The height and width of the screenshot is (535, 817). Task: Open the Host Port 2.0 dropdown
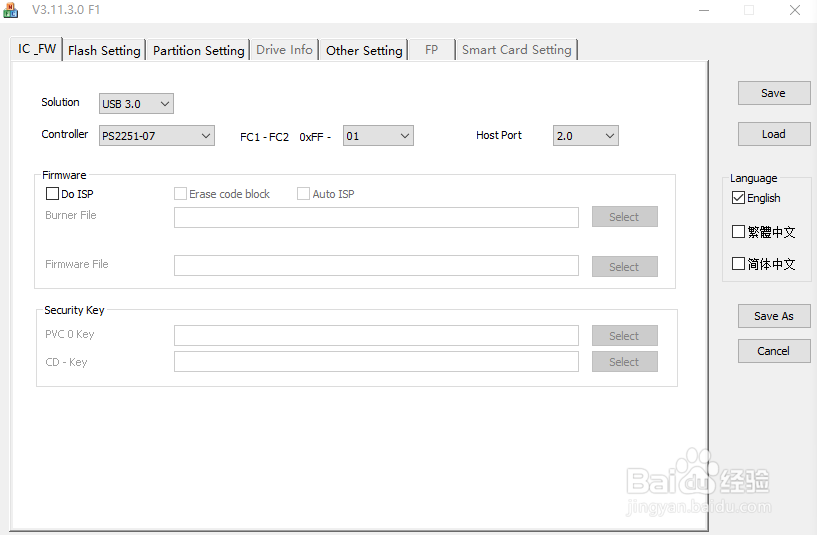586,135
